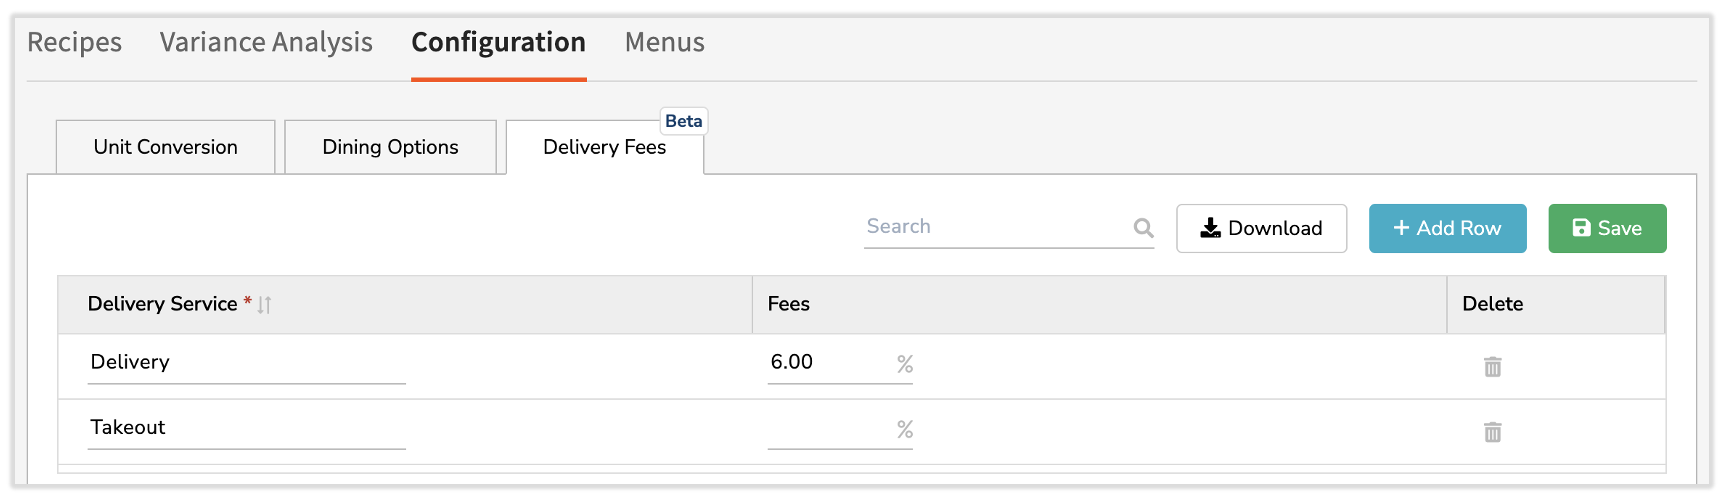
Task: Edit the Delivery fee value 6.00
Action: click(825, 362)
